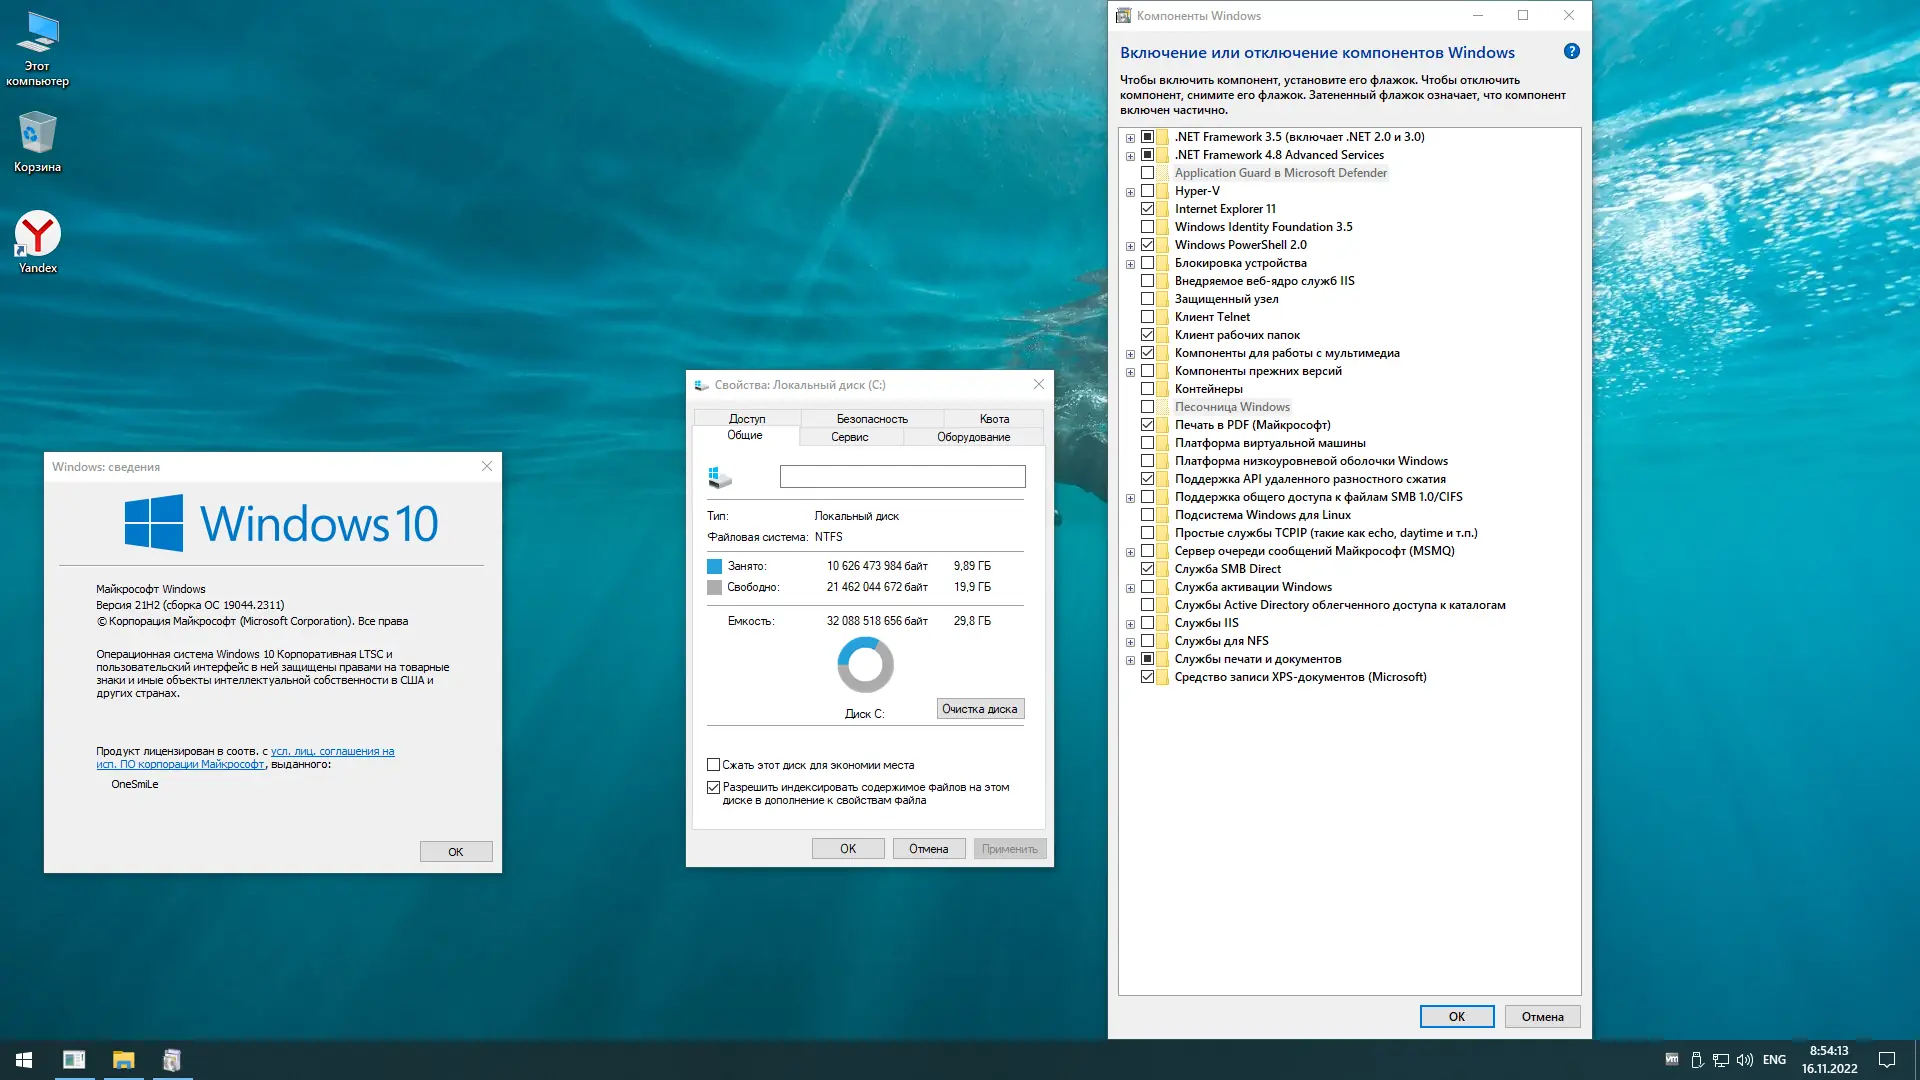Image resolution: width=1920 pixels, height=1080 pixels.
Task: Open the Microsoft license agreement link
Action: click(x=332, y=751)
